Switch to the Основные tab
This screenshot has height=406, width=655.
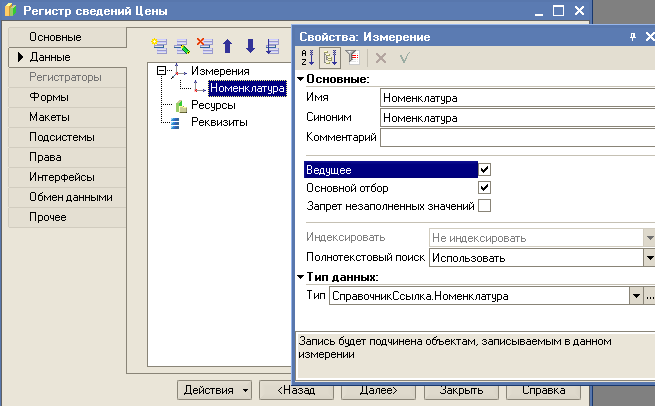pyautogui.click(x=67, y=37)
